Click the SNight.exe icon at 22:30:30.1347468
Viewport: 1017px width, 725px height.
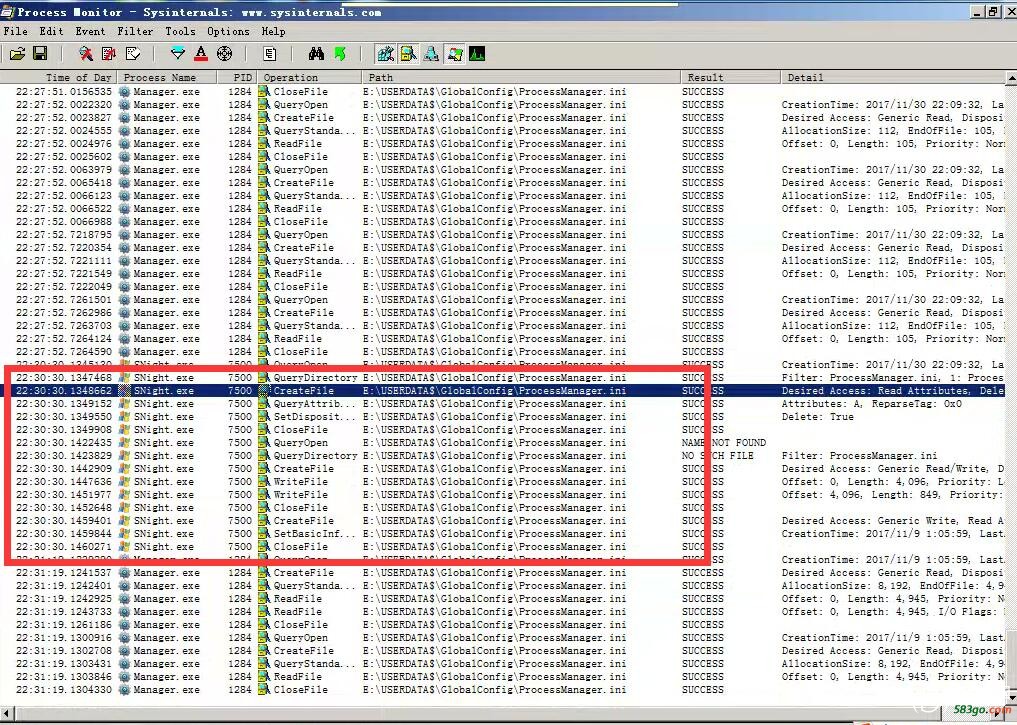(x=125, y=377)
